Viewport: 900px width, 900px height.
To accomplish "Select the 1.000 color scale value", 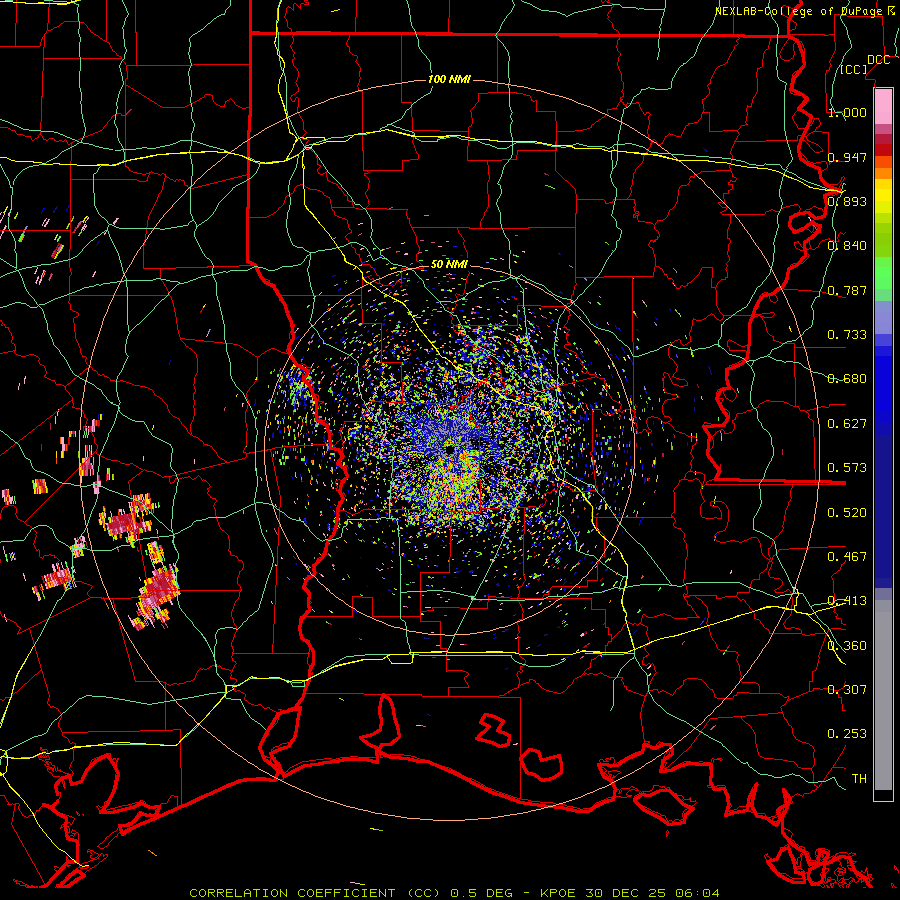I will (847, 112).
